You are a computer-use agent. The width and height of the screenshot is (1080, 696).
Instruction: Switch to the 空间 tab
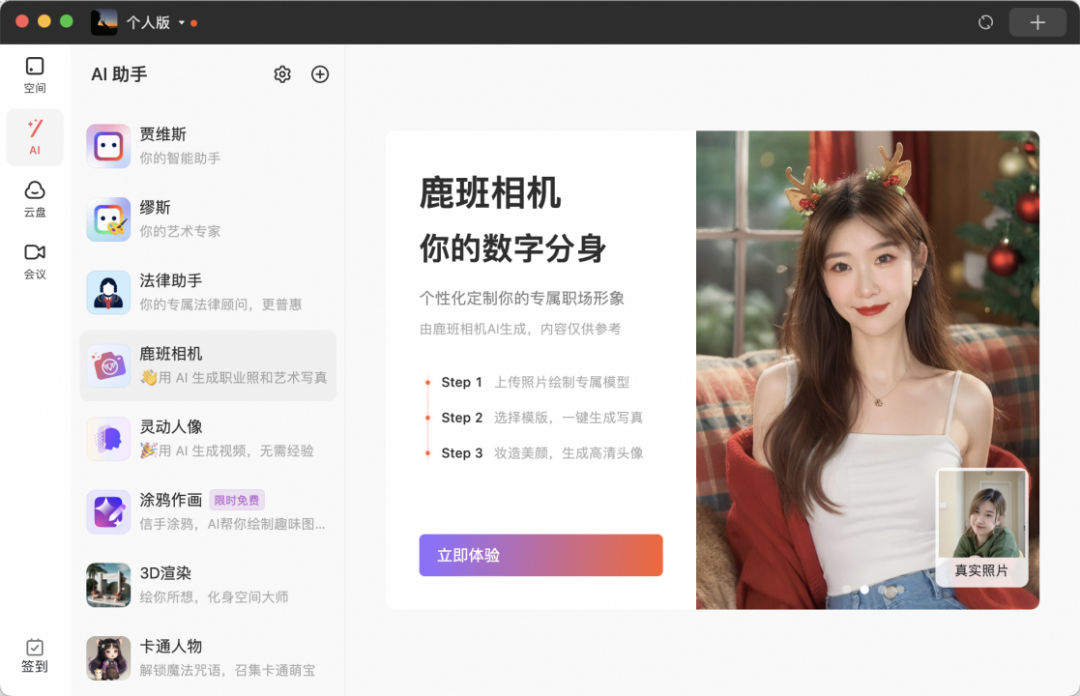35,75
